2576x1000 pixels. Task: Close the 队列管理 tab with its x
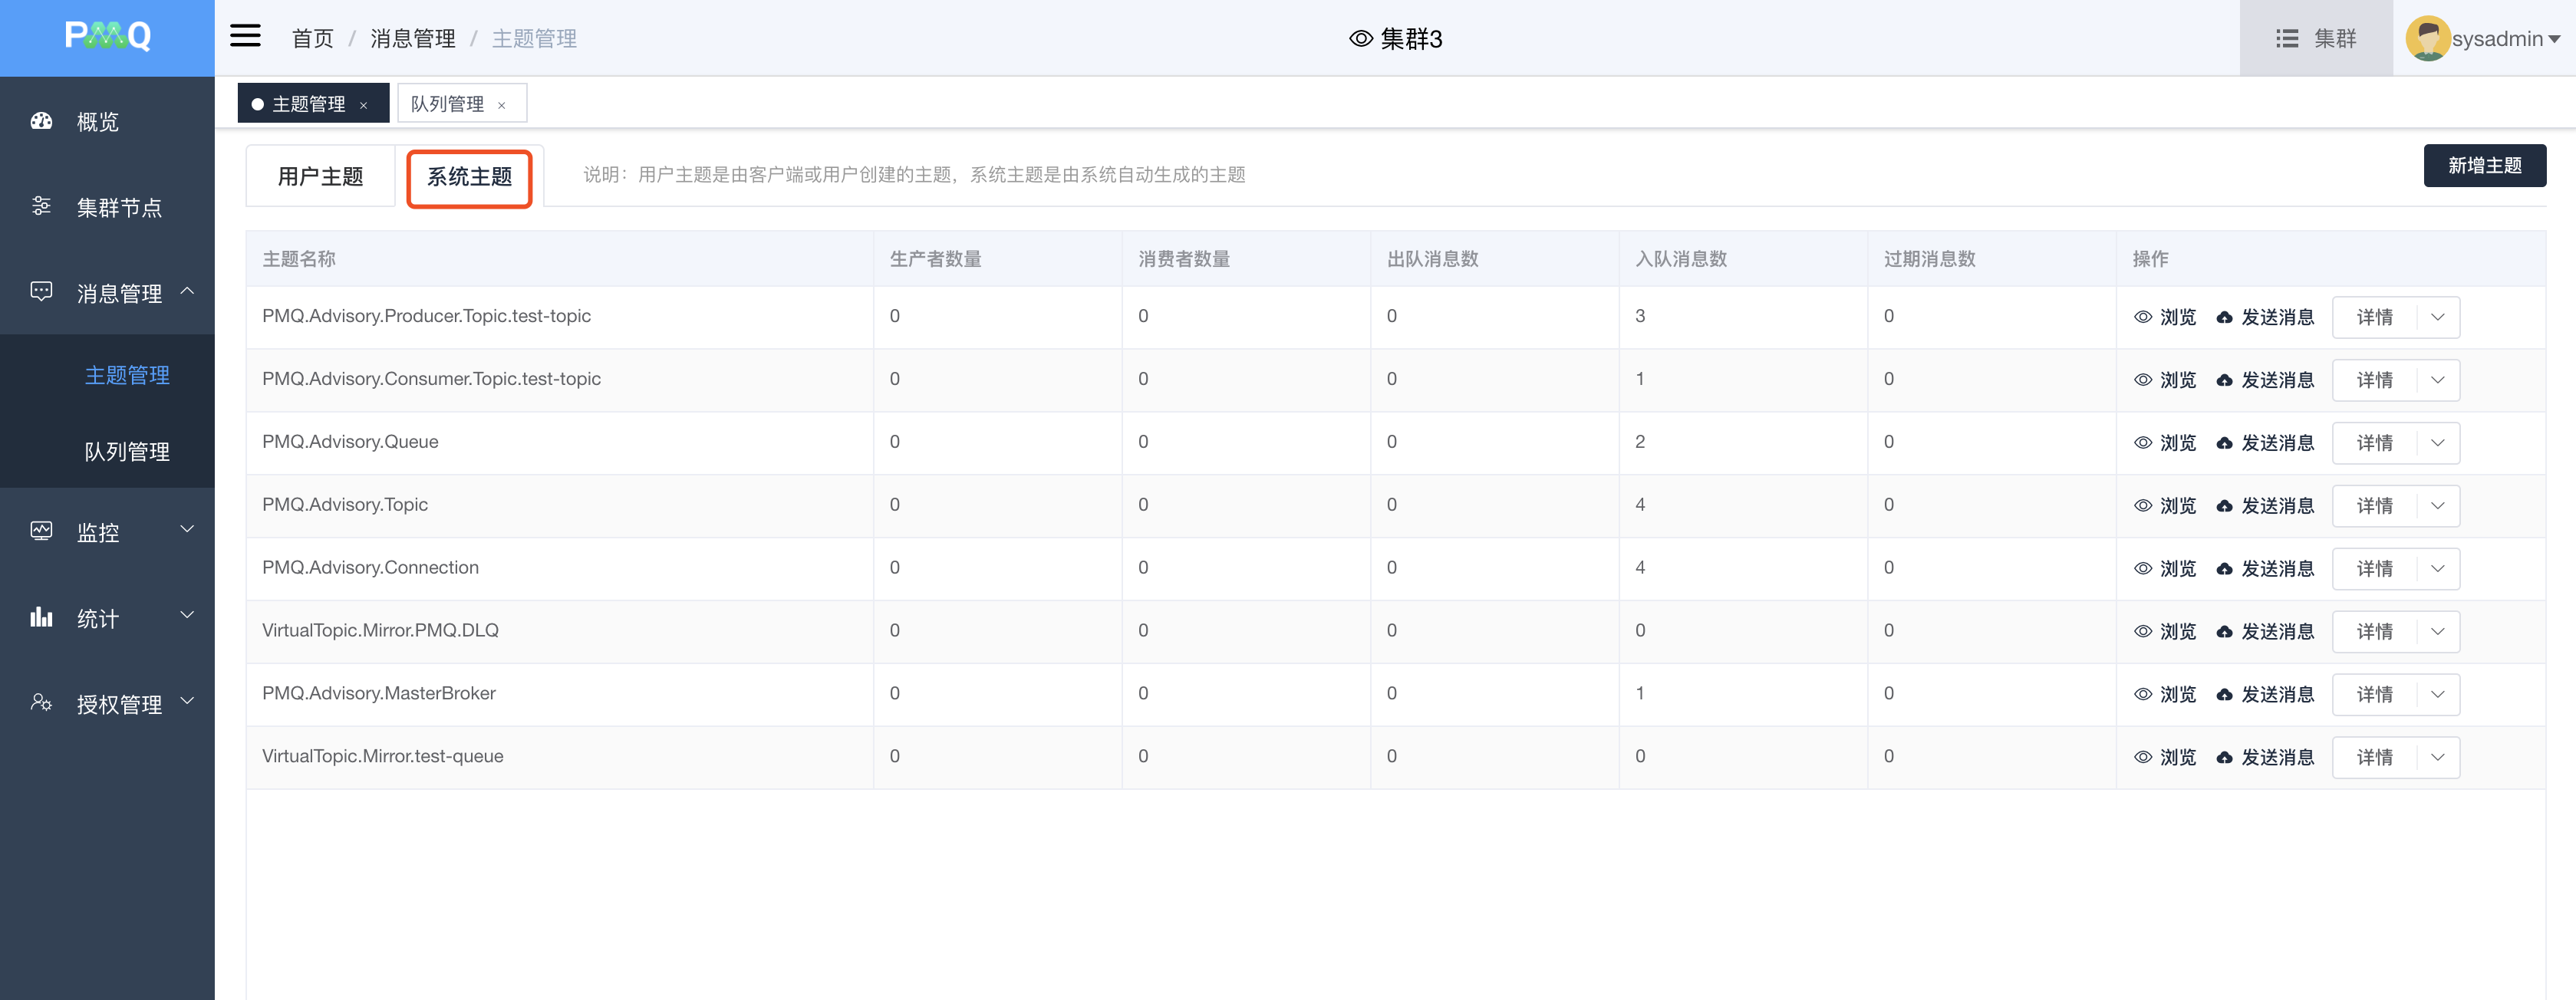tap(502, 106)
